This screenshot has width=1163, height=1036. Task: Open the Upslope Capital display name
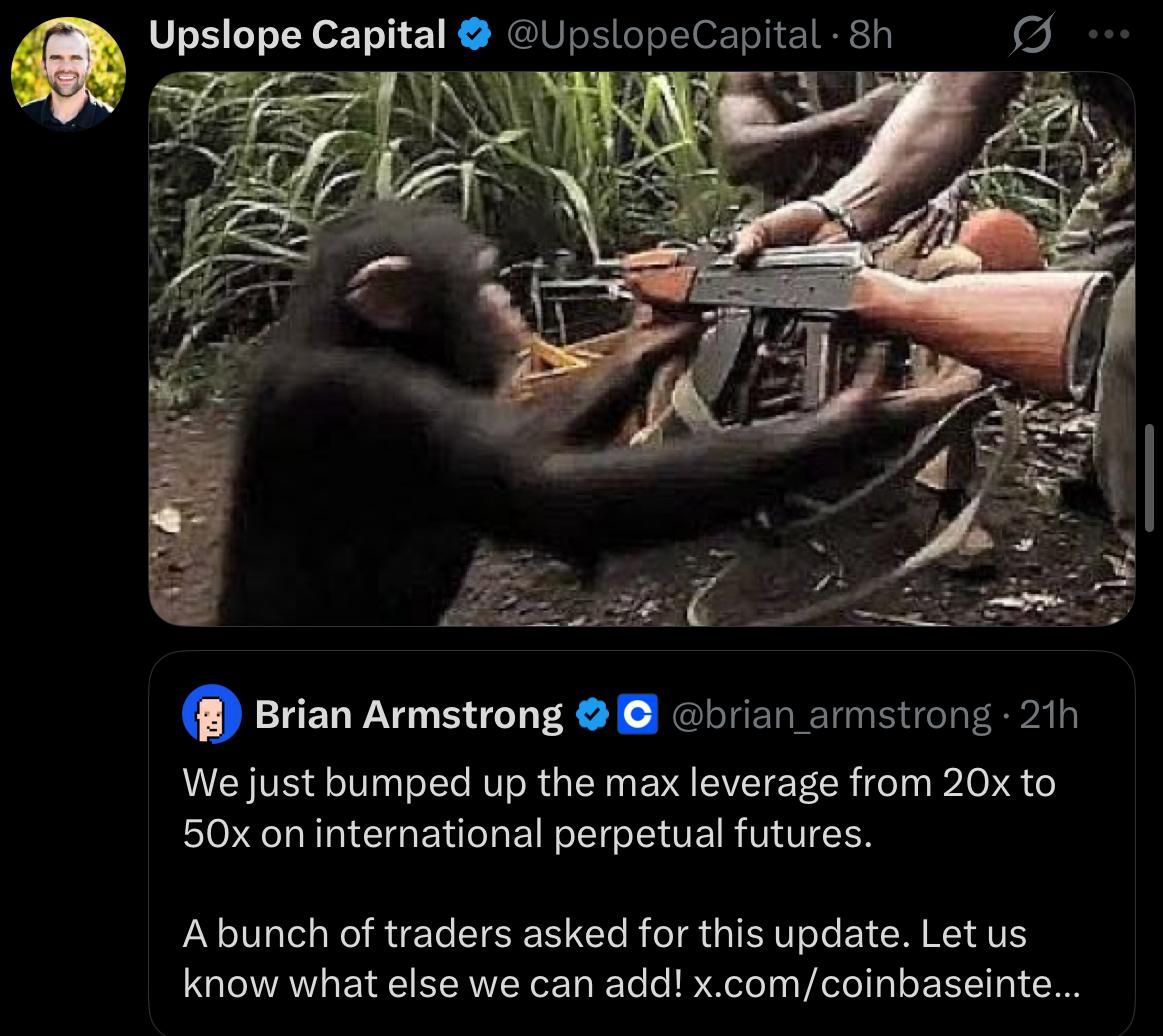pyautogui.click(x=297, y=35)
